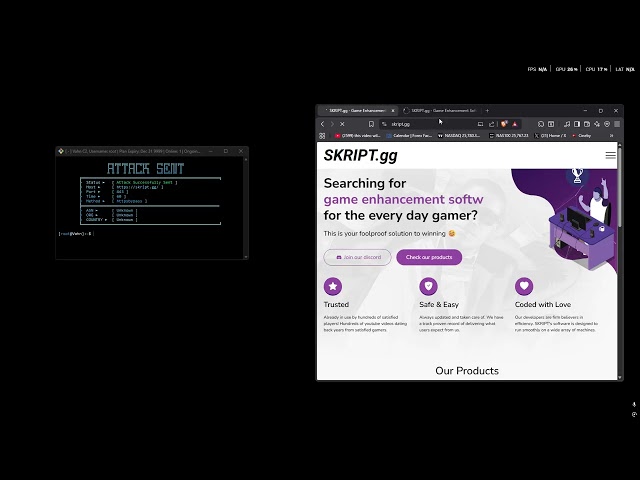Open Brave Shields lion icon
The height and width of the screenshot is (480, 640).
(504, 124)
